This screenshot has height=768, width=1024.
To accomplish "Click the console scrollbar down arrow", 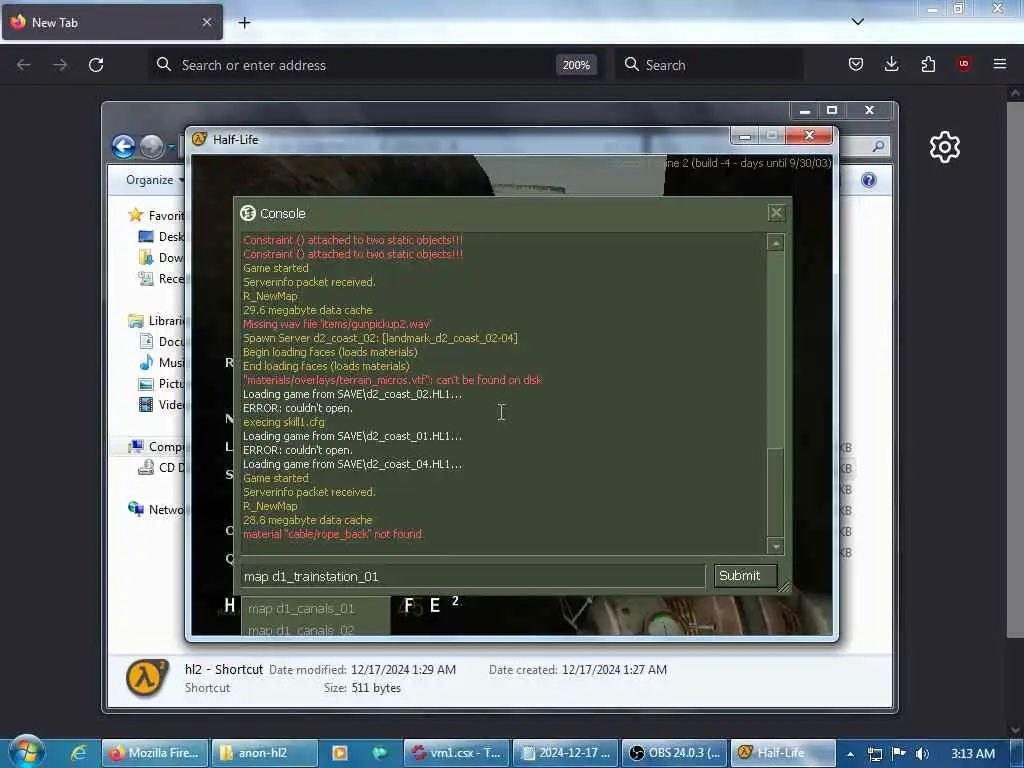I will coord(775,546).
